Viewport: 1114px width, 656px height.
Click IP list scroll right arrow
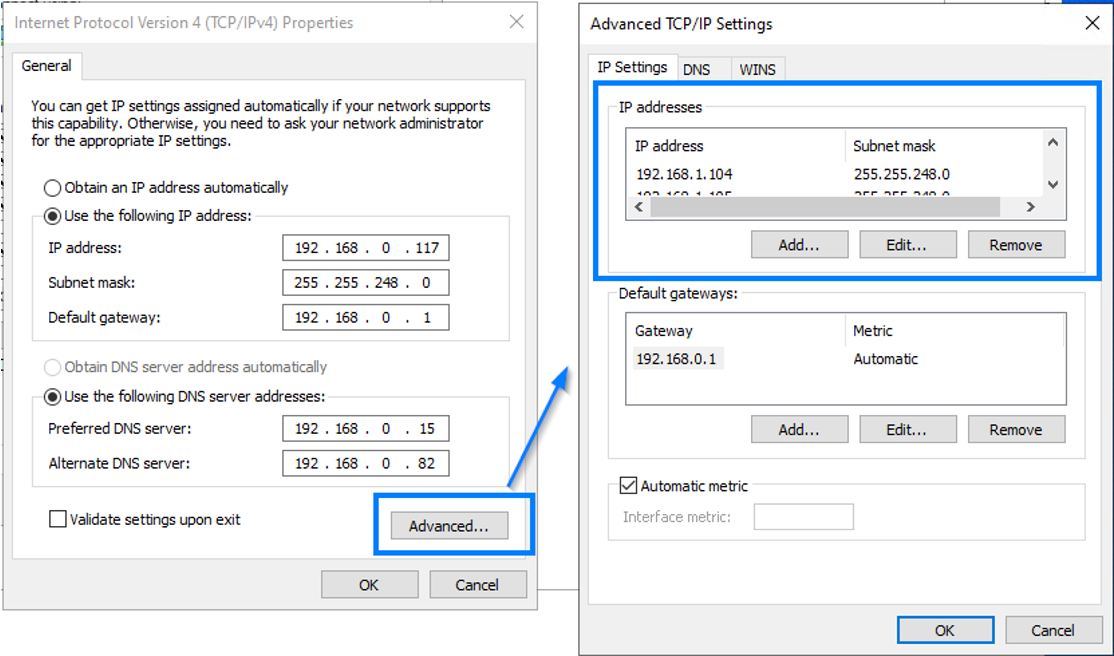(1030, 207)
